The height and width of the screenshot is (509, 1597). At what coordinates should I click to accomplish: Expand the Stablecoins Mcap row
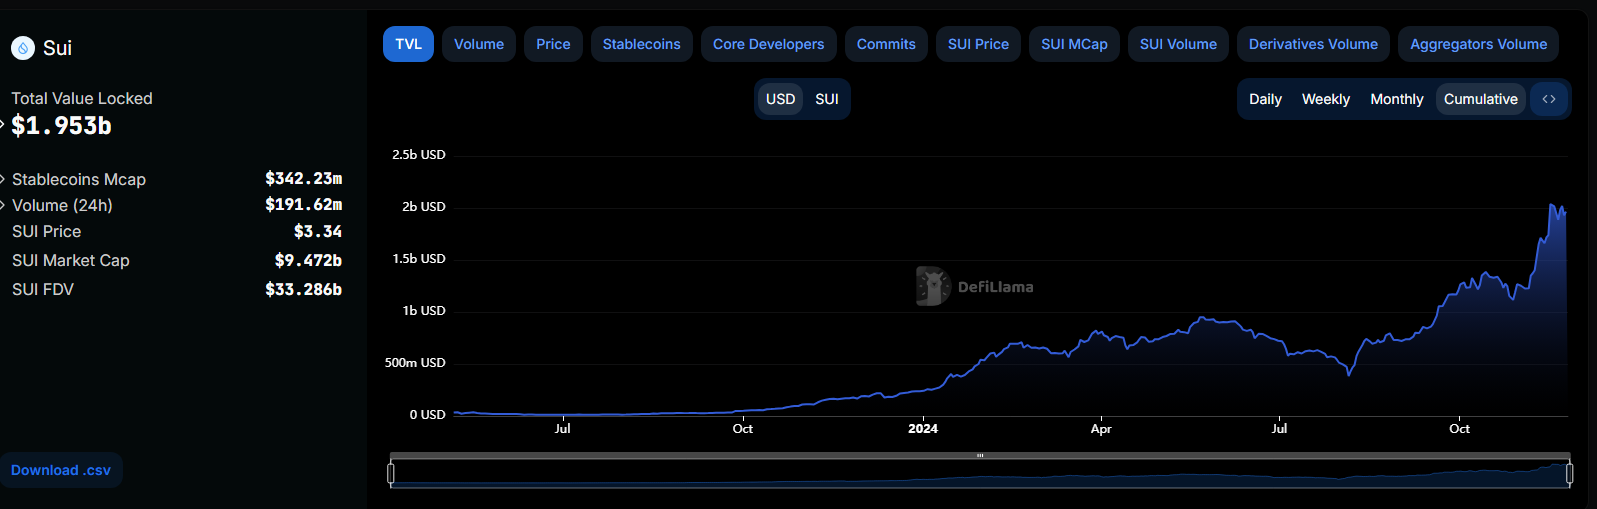4,179
